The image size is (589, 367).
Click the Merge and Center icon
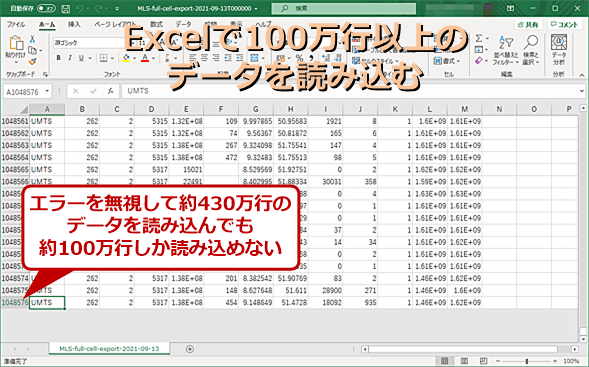pos(254,58)
